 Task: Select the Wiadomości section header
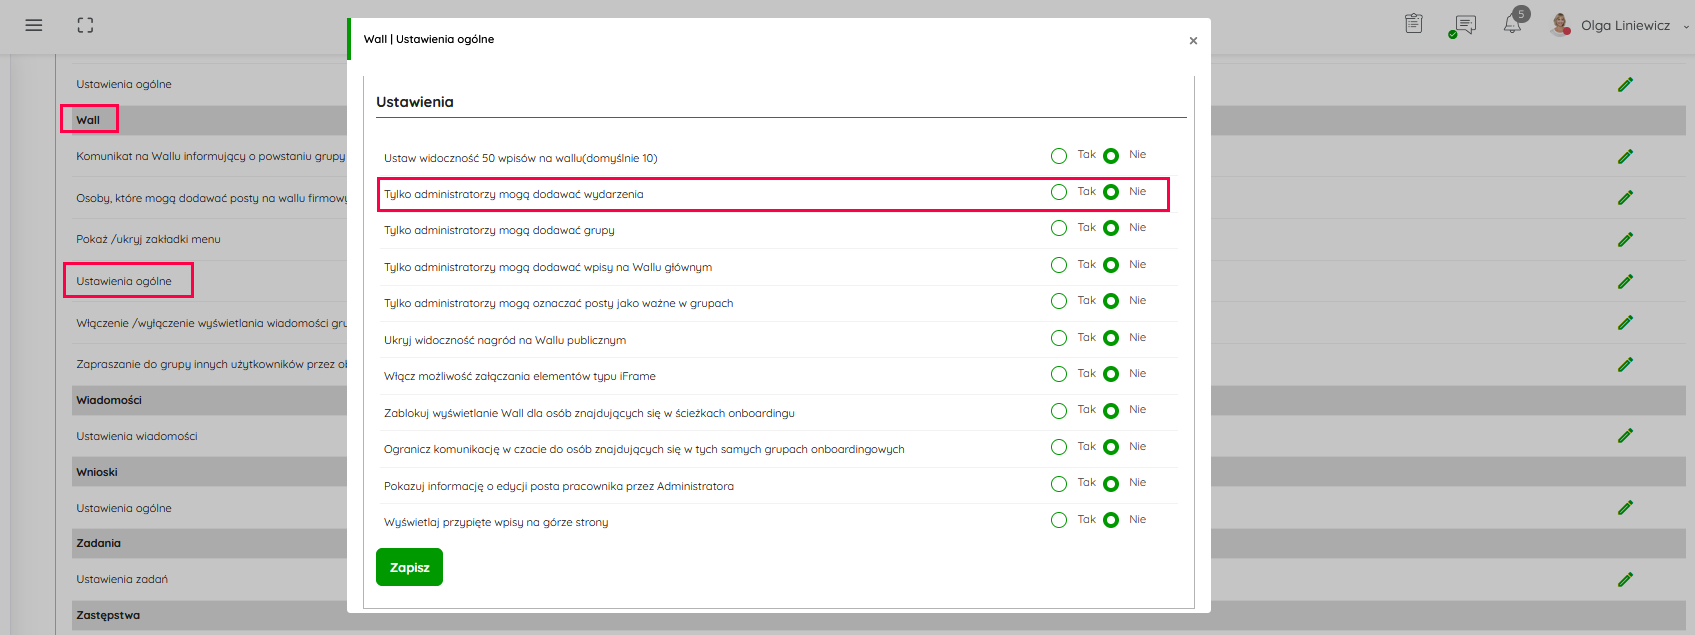109,400
